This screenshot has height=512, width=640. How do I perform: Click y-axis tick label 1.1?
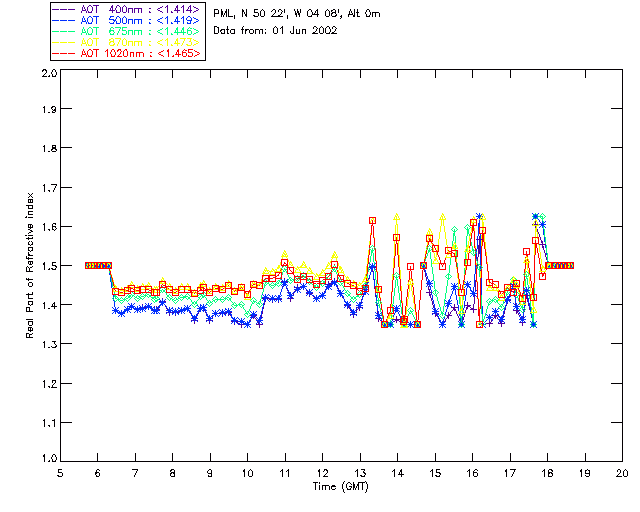49,423
